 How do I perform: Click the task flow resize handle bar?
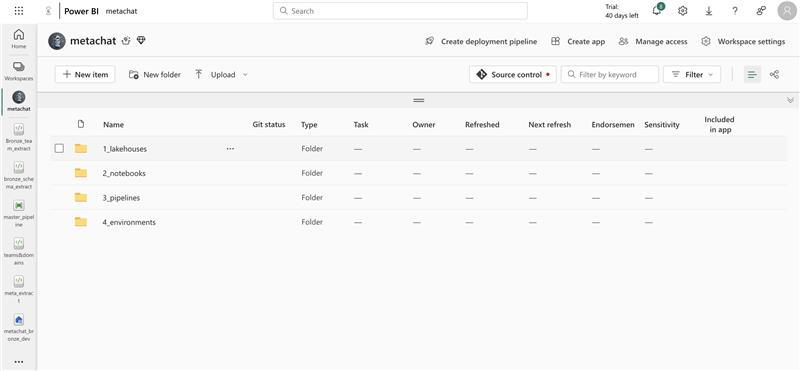pyautogui.click(x=419, y=100)
